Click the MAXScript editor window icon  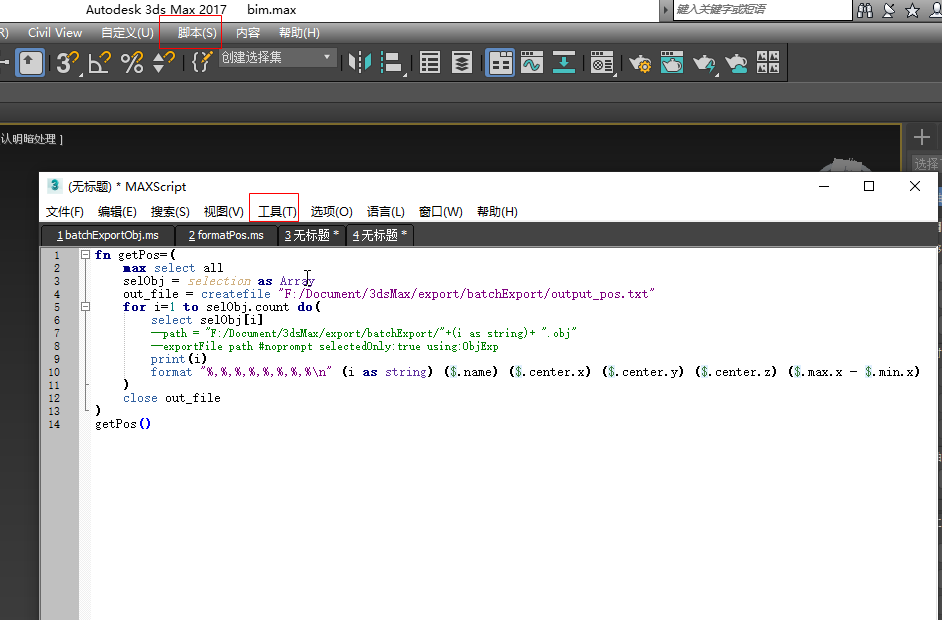[54, 186]
